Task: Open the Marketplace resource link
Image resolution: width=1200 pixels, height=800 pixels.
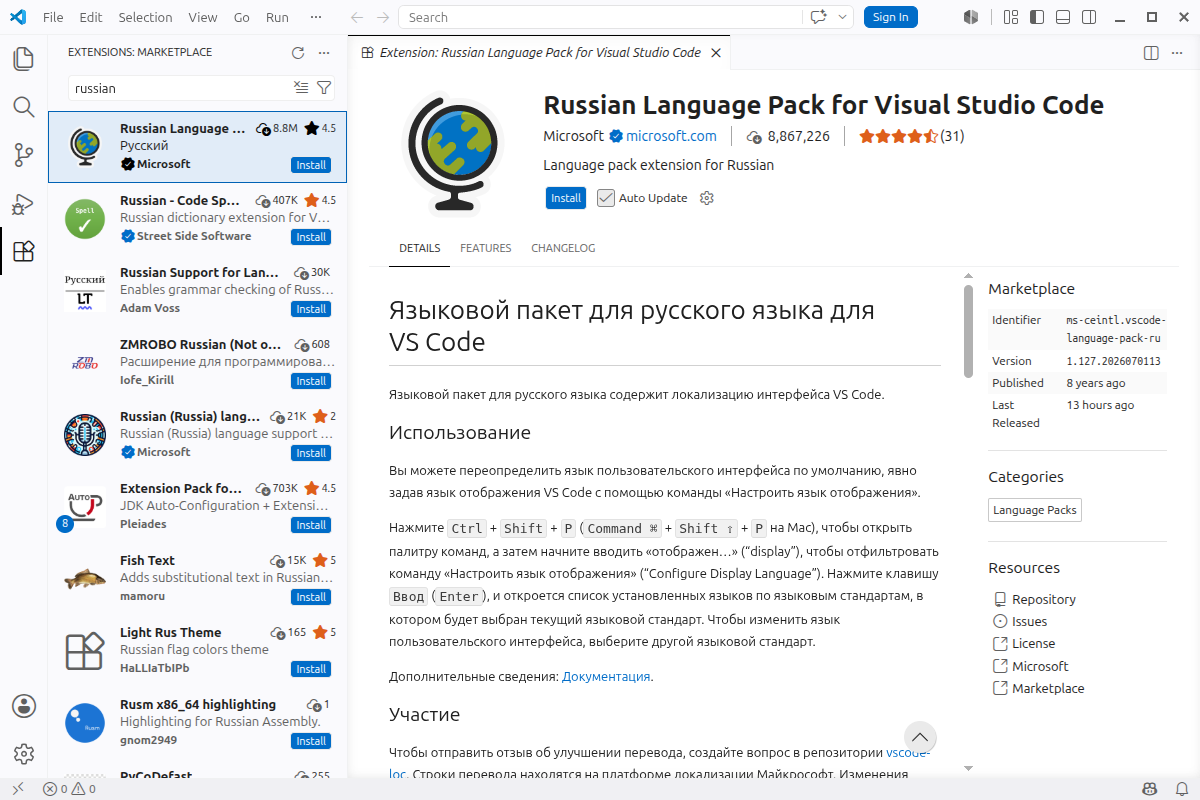Action: [1048, 688]
